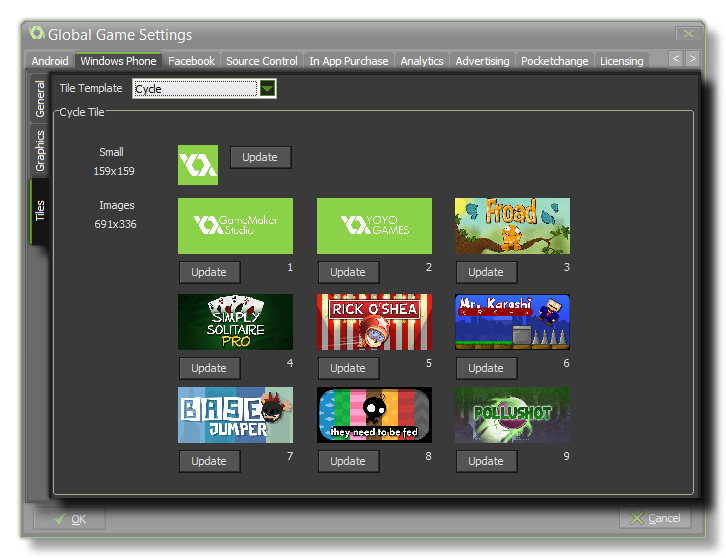Switch to the Facebook tab
This screenshot has height=558, width=726.
pos(191,61)
